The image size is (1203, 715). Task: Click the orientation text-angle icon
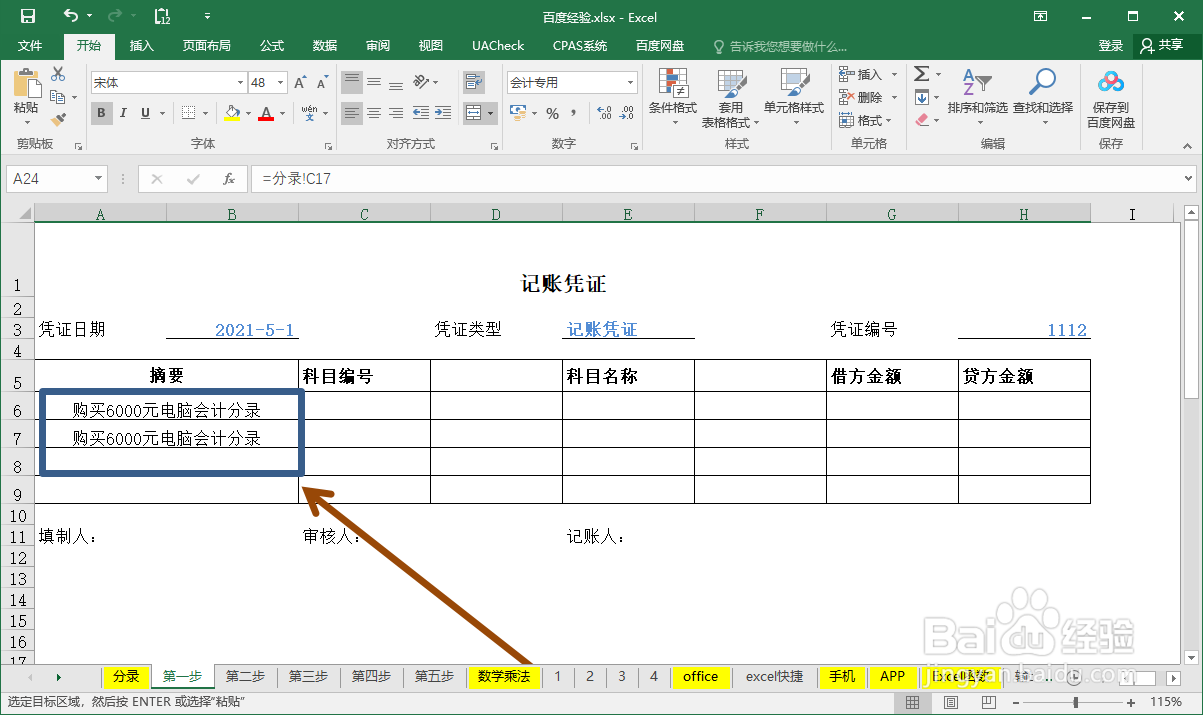click(x=421, y=83)
